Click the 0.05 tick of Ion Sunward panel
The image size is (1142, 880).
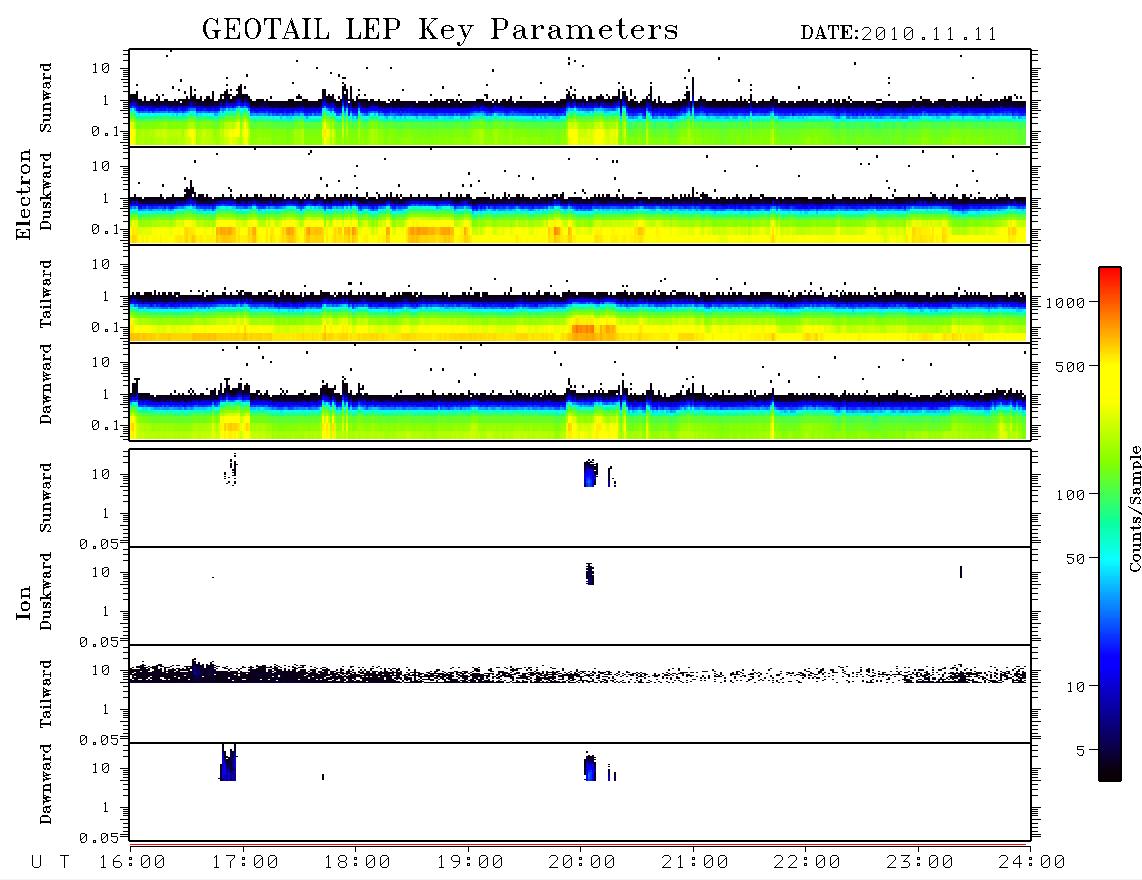pyautogui.click(x=98, y=544)
